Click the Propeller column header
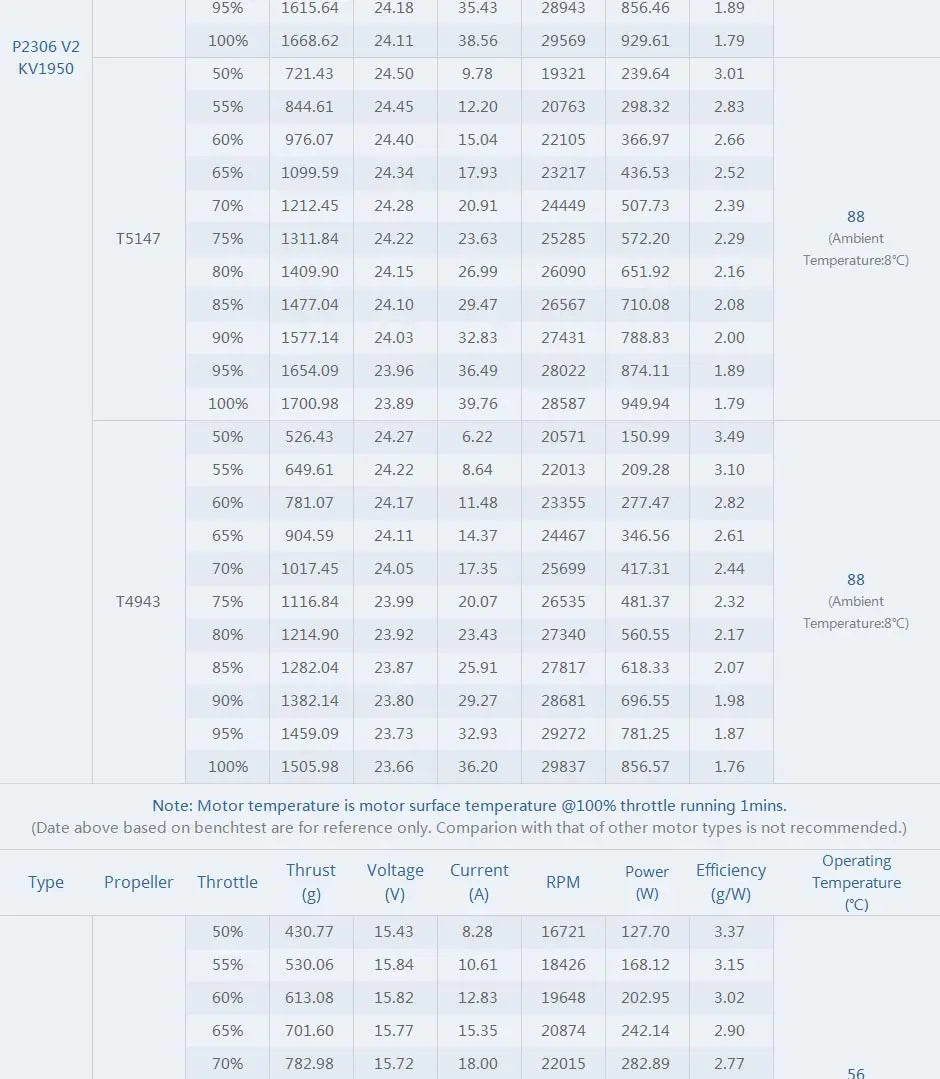940x1079 pixels. [x=139, y=882]
